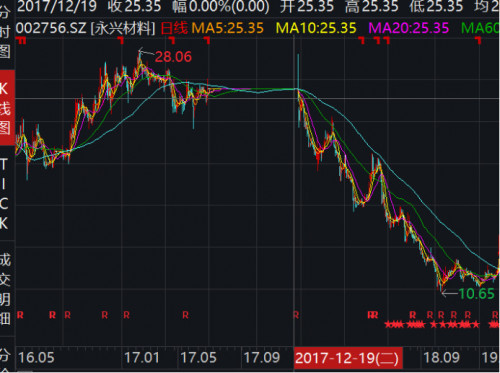Click the 28.06 high price label
Screen dimensions: 500x373
pos(173,57)
